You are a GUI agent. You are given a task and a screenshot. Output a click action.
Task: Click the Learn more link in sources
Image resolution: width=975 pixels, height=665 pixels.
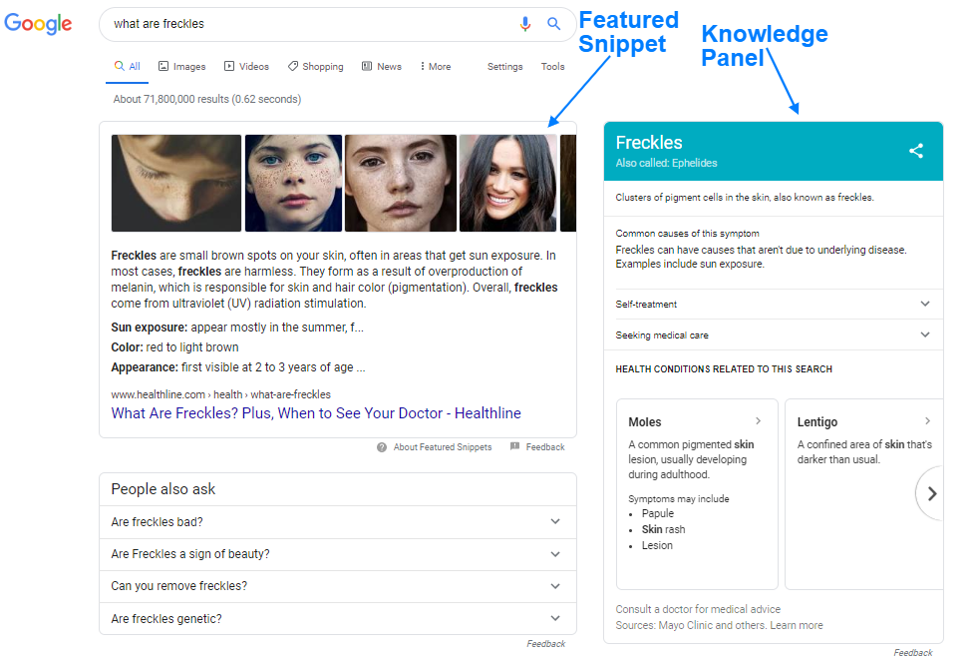(x=796, y=625)
